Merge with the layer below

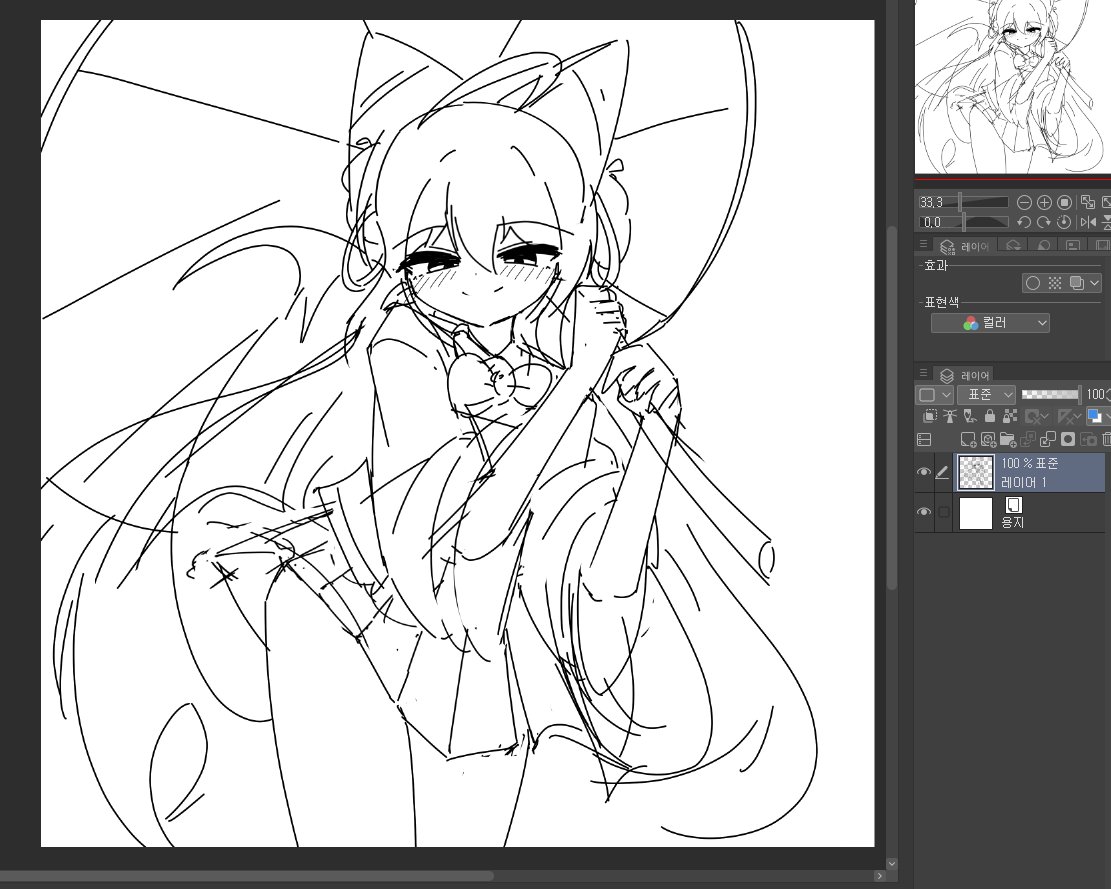click(1047, 440)
